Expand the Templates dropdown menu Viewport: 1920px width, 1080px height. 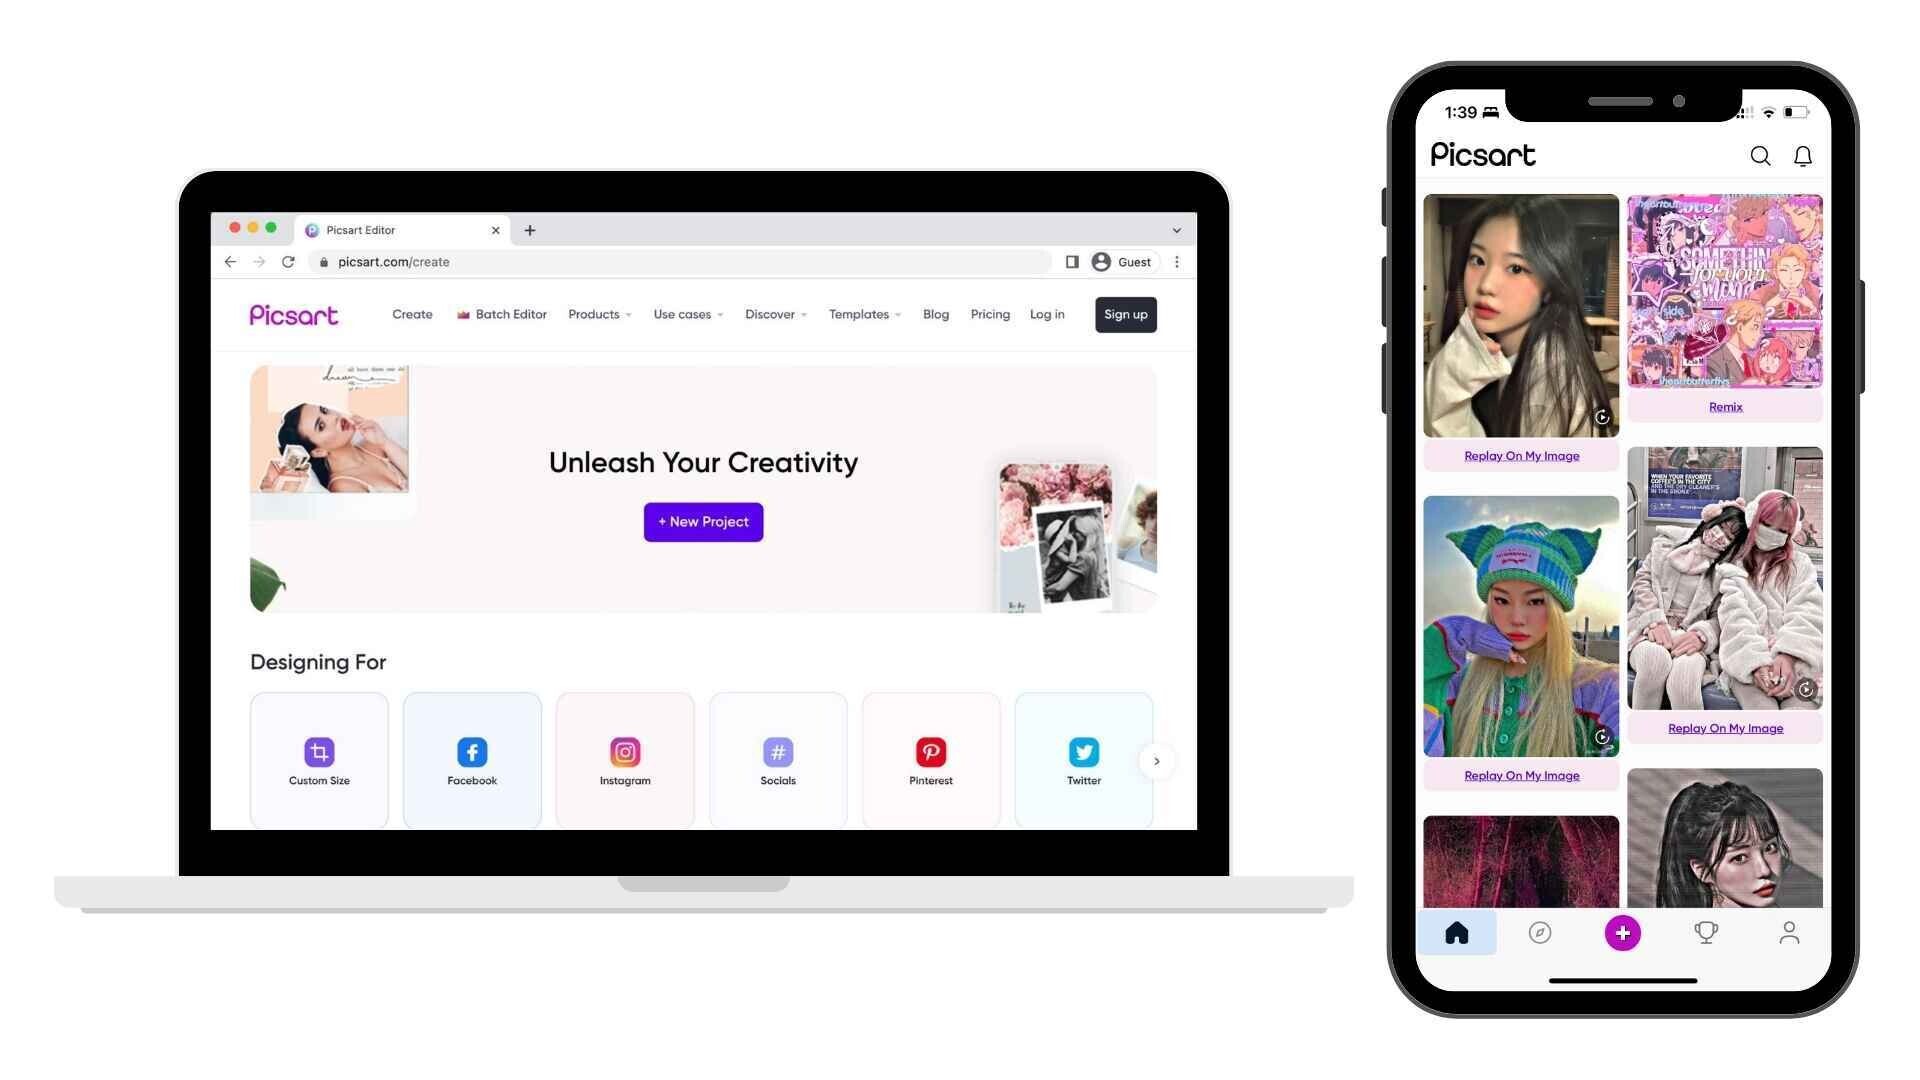(x=862, y=314)
